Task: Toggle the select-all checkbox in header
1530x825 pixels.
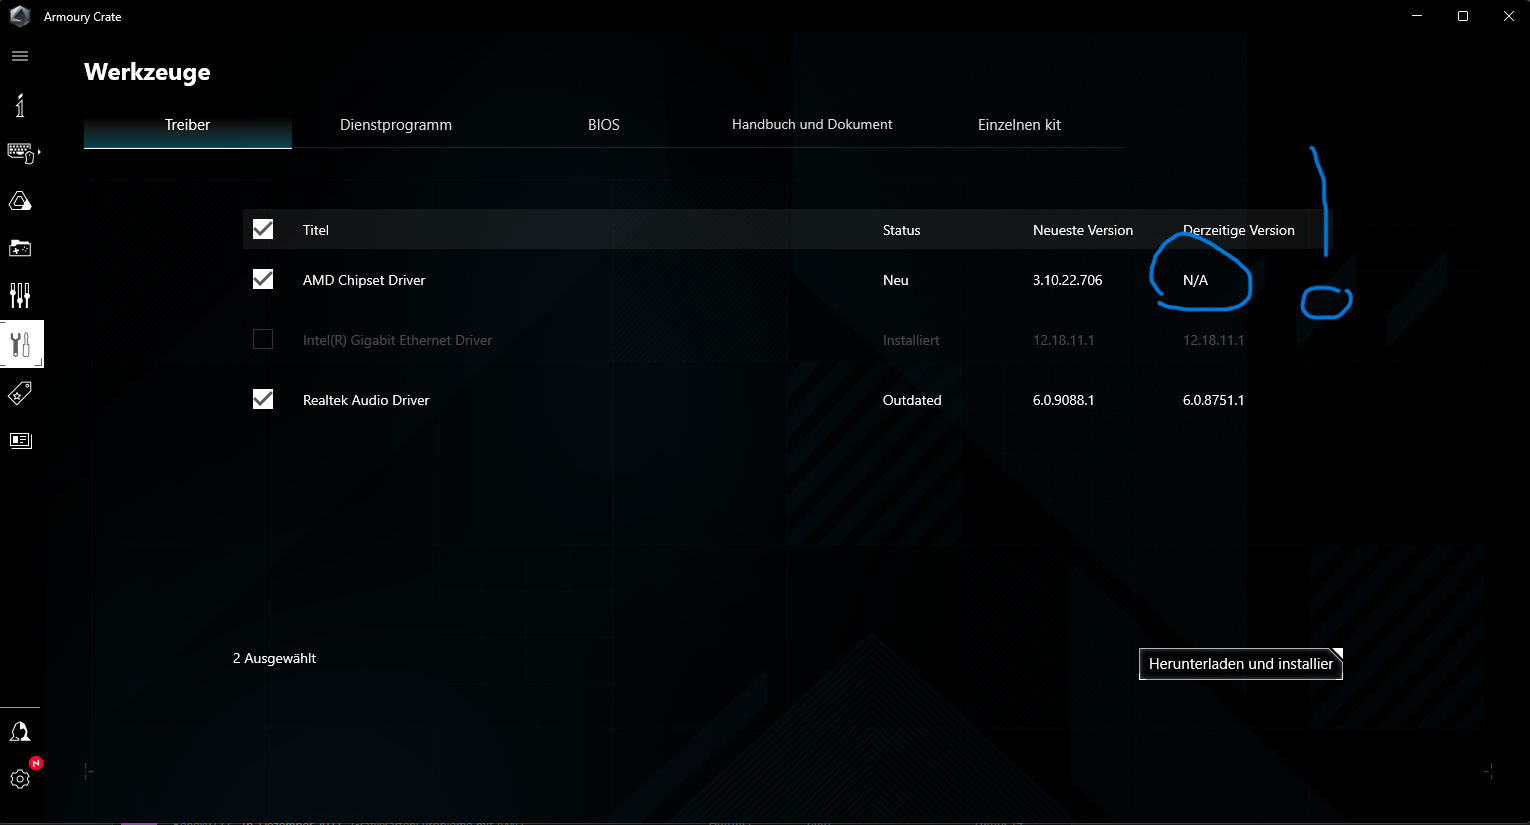Action: [263, 229]
